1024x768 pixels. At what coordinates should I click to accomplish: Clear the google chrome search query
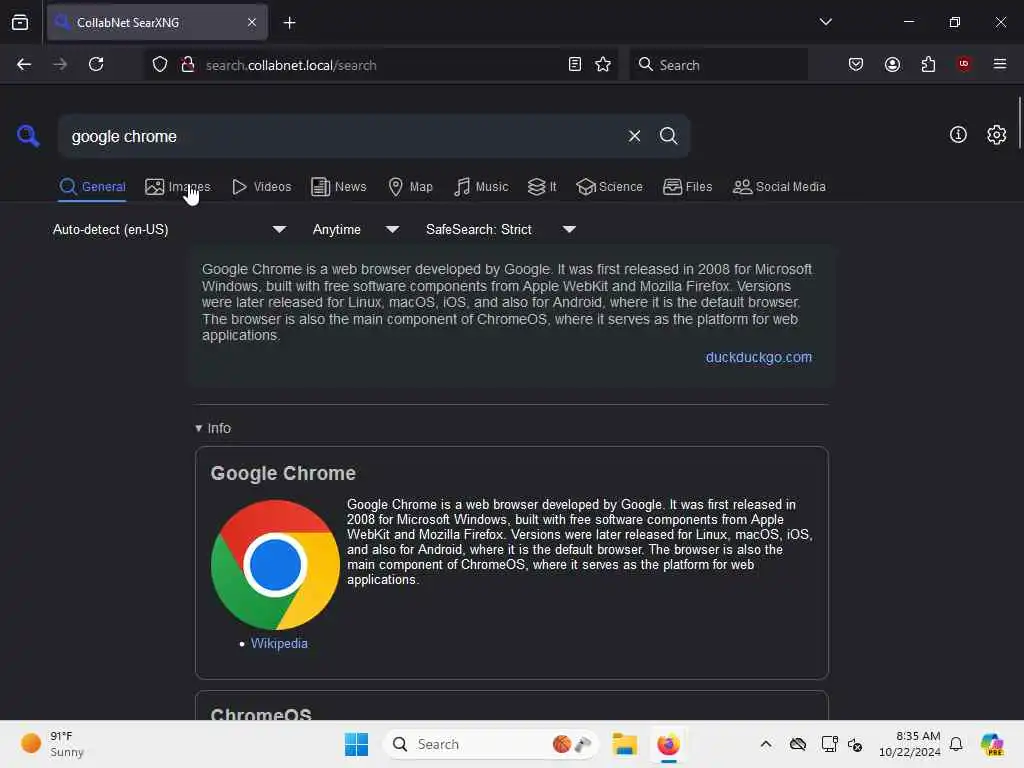point(634,136)
